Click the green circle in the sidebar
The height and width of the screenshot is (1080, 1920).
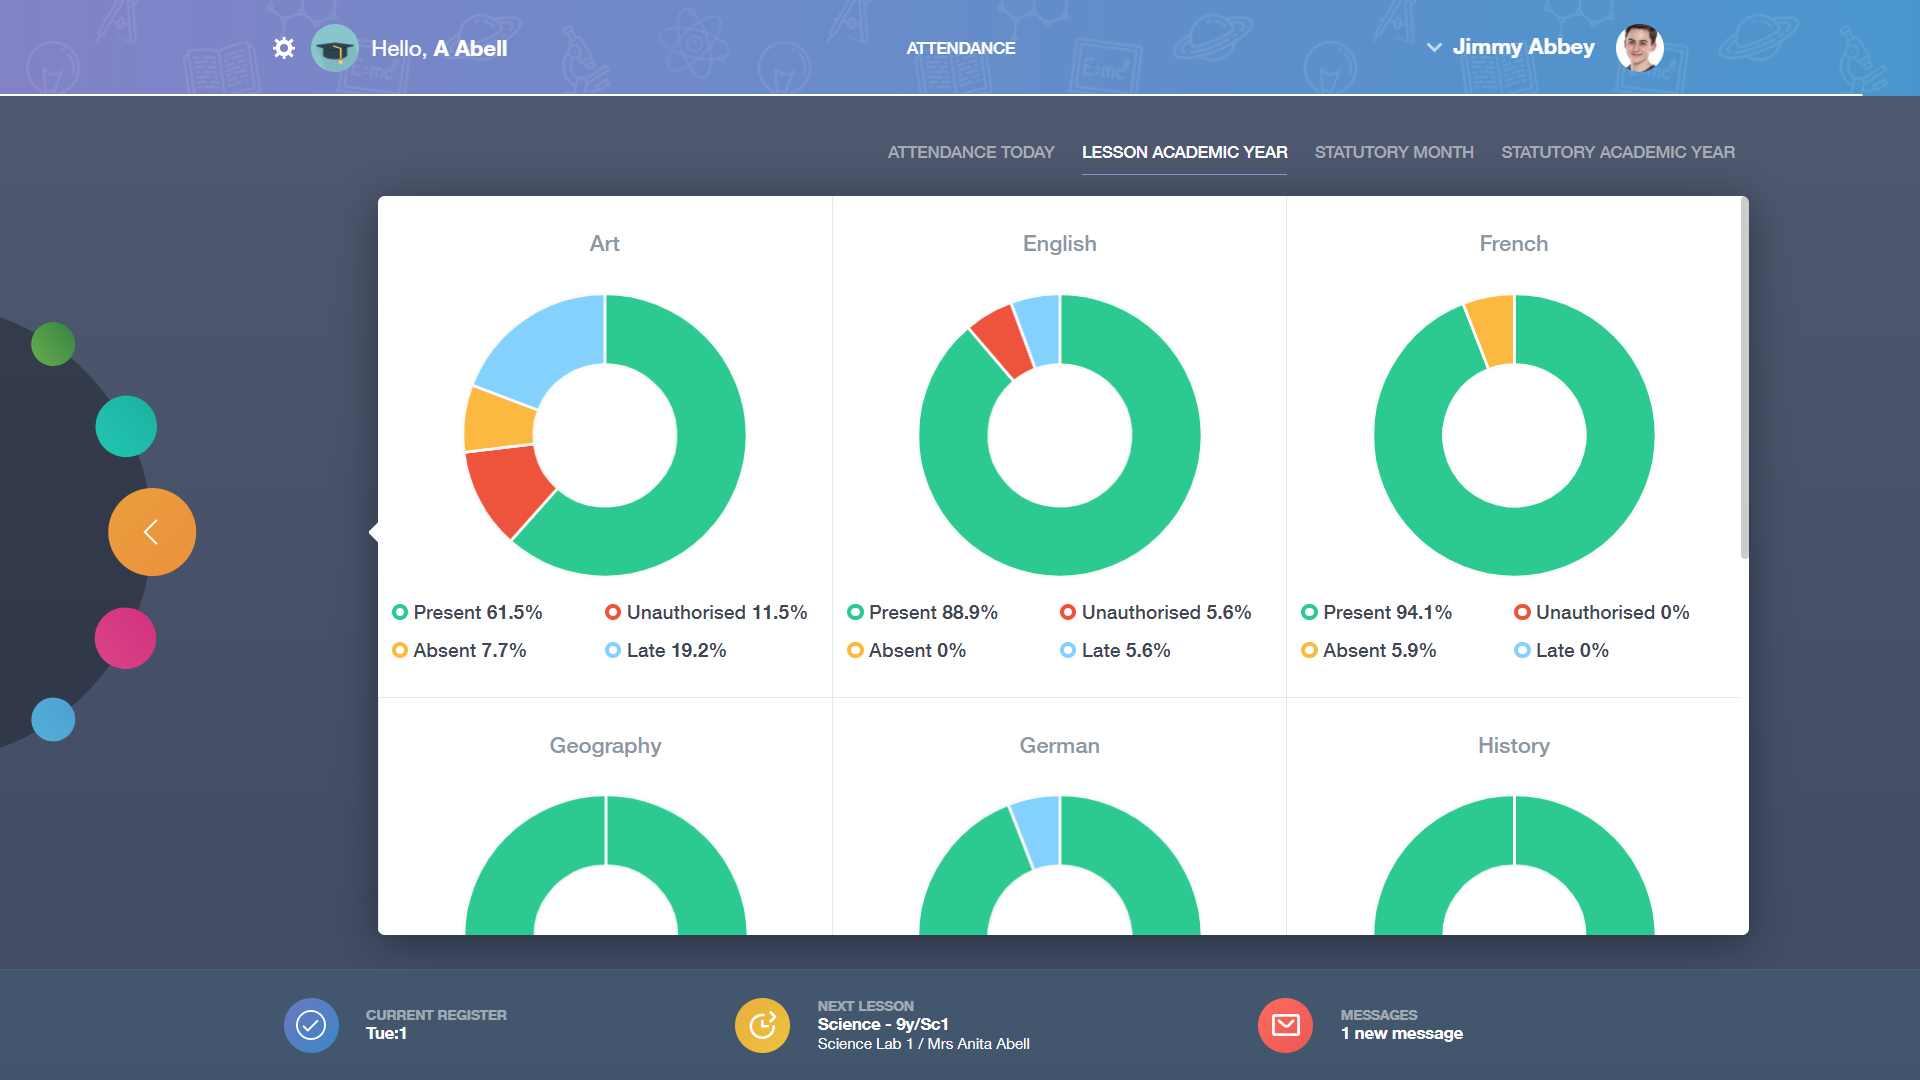(53, 344)
